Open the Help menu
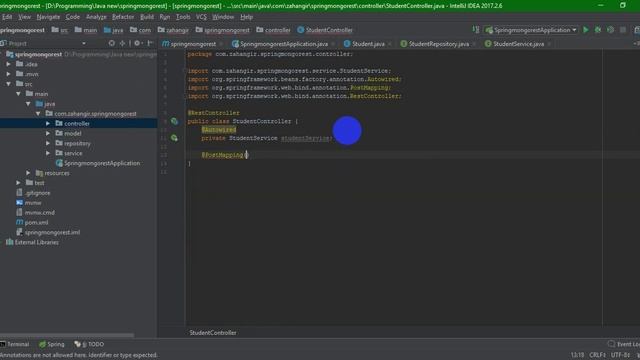The height and width of the screenshot is (360, 640). tap(247, 17)
